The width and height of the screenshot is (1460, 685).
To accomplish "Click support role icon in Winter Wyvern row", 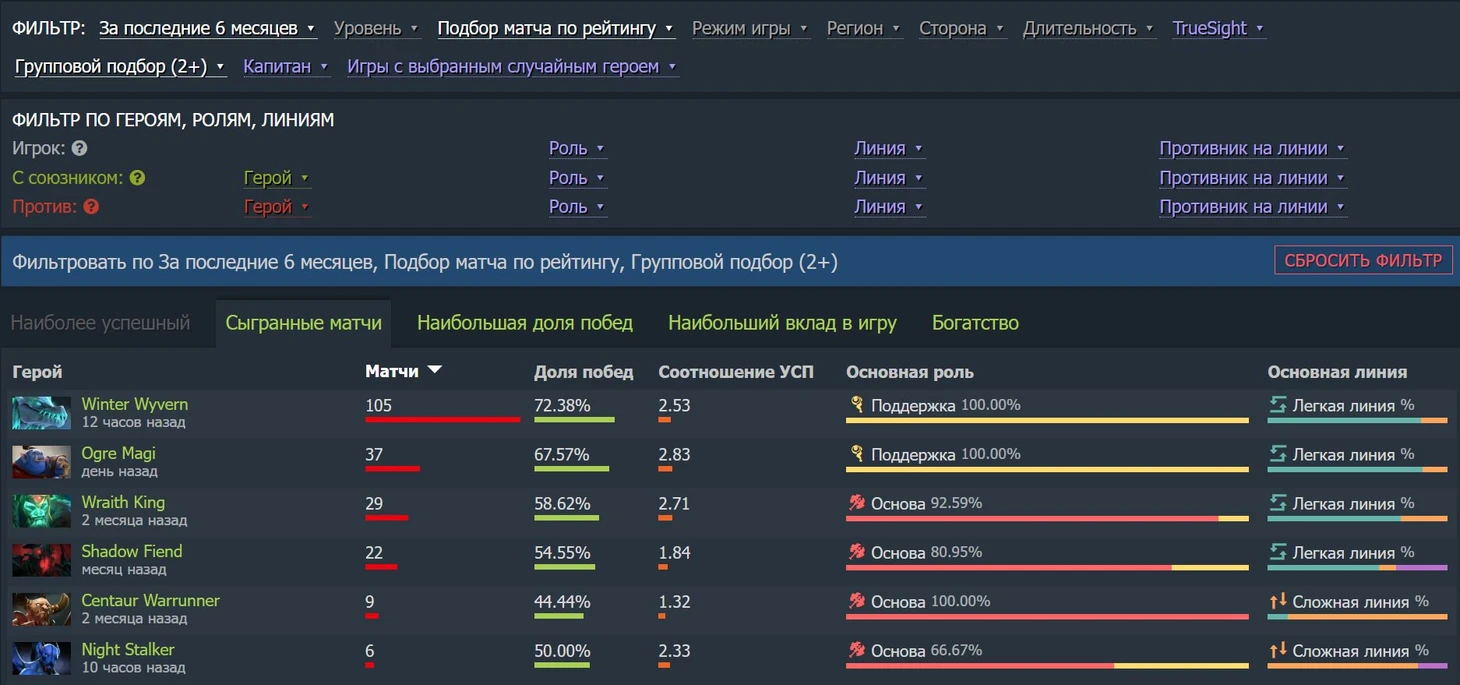I will coord(856,405).
